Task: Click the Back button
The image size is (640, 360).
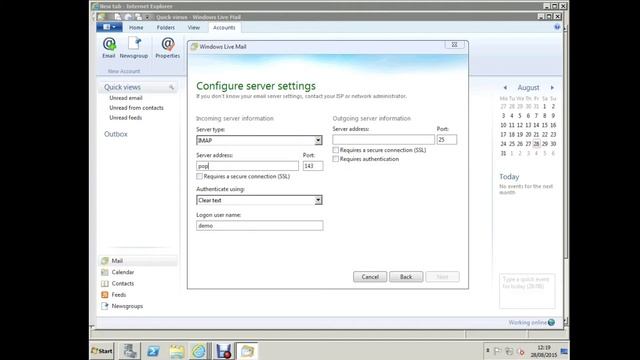Action: (406, 277)
